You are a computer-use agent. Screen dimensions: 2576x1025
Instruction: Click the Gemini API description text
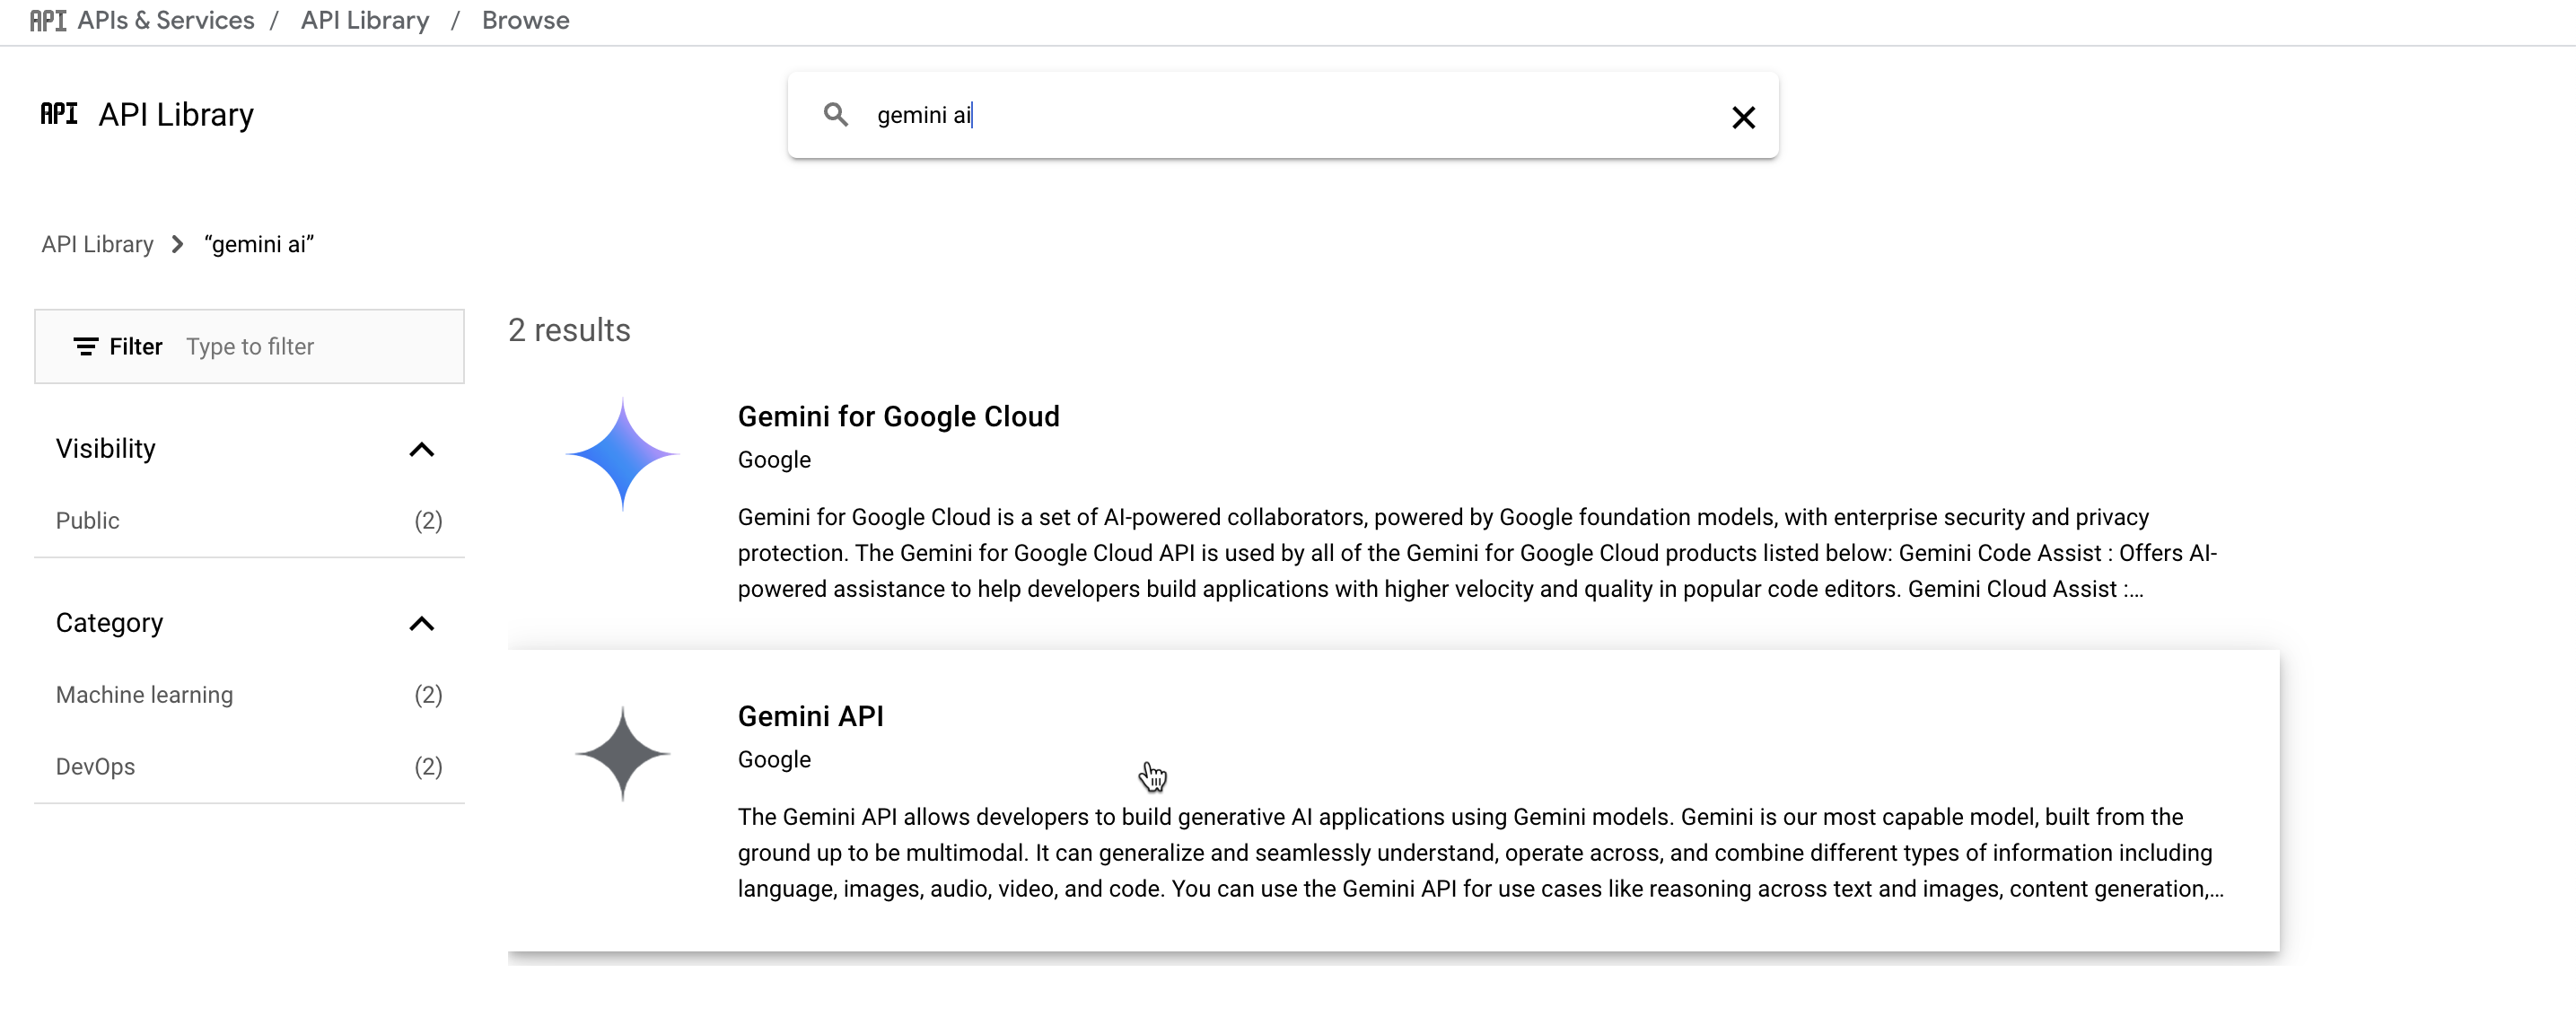1480,853
